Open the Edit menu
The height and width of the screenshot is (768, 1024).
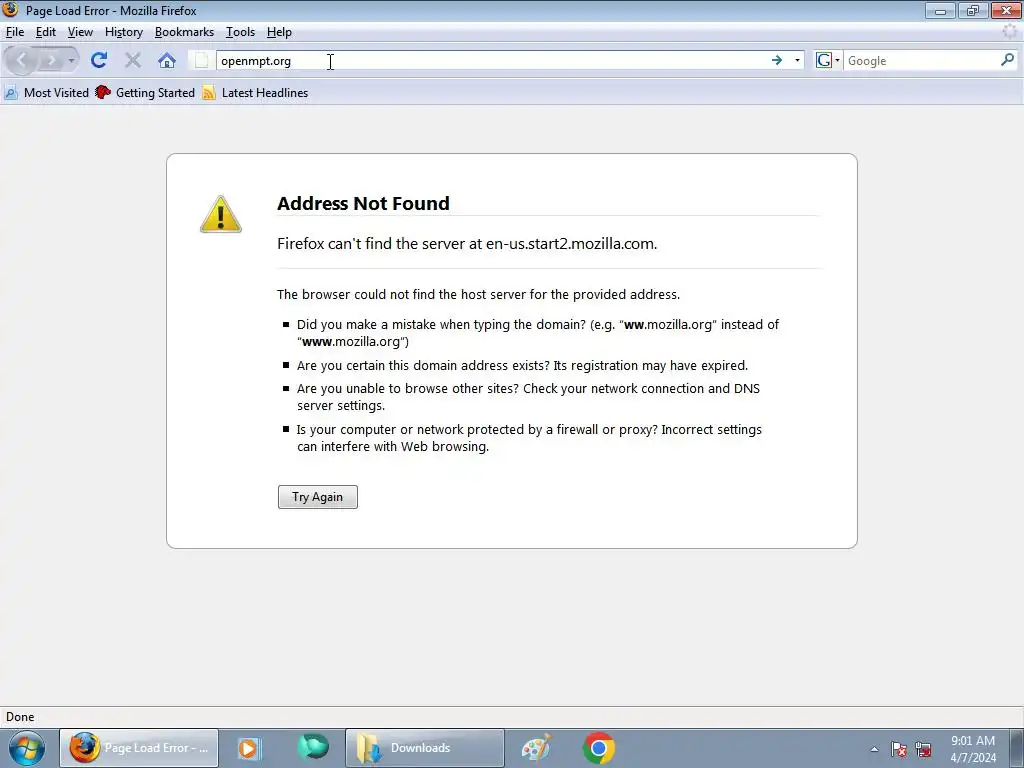[x=46, y=32]
